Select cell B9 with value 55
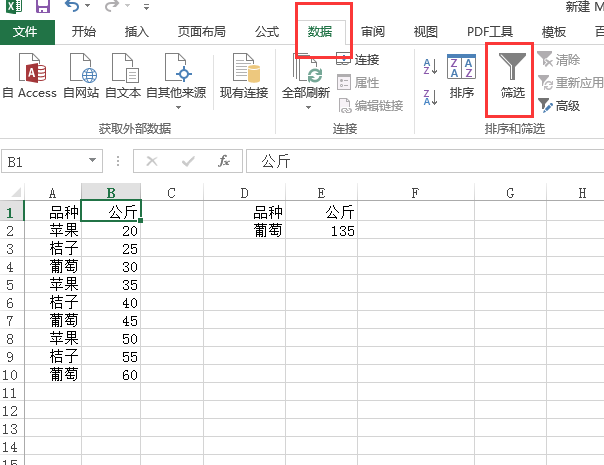The image size is (604, 465). [111, 356]
